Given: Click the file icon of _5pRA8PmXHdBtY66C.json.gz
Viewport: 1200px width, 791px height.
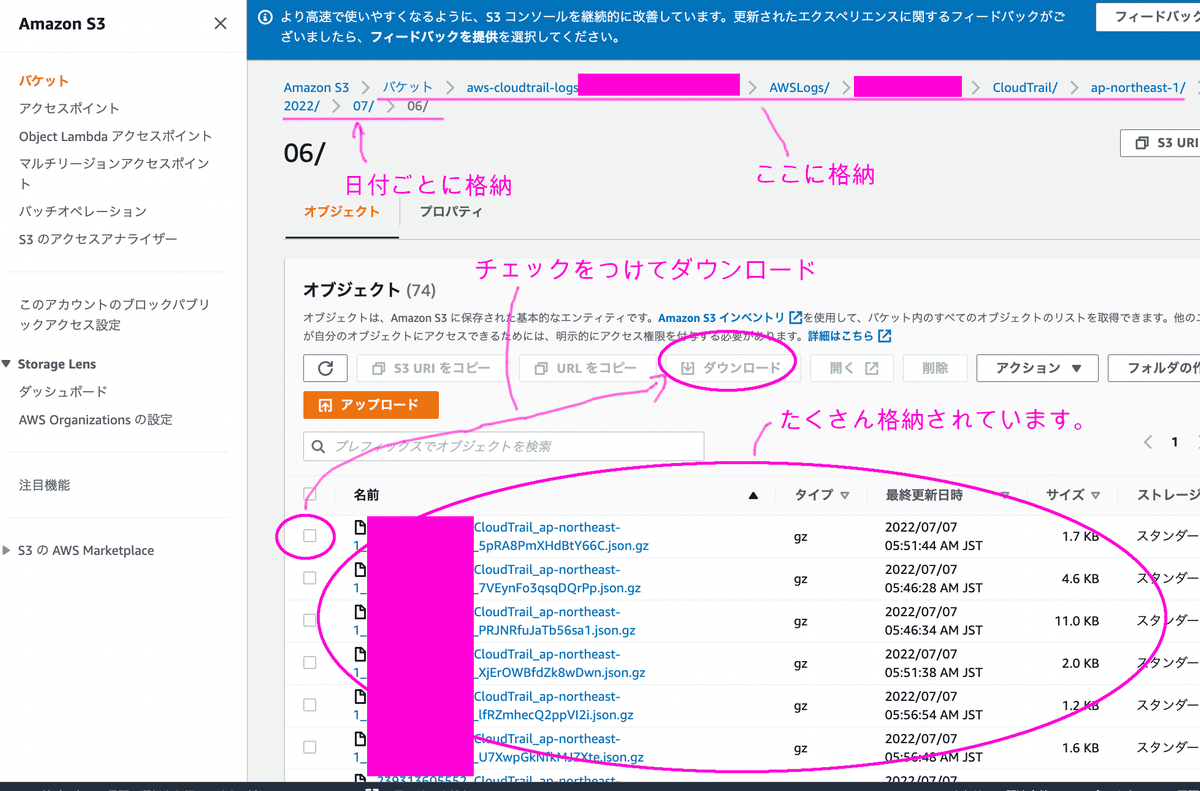Looking at the screenshot, I should tap(359, 527).
